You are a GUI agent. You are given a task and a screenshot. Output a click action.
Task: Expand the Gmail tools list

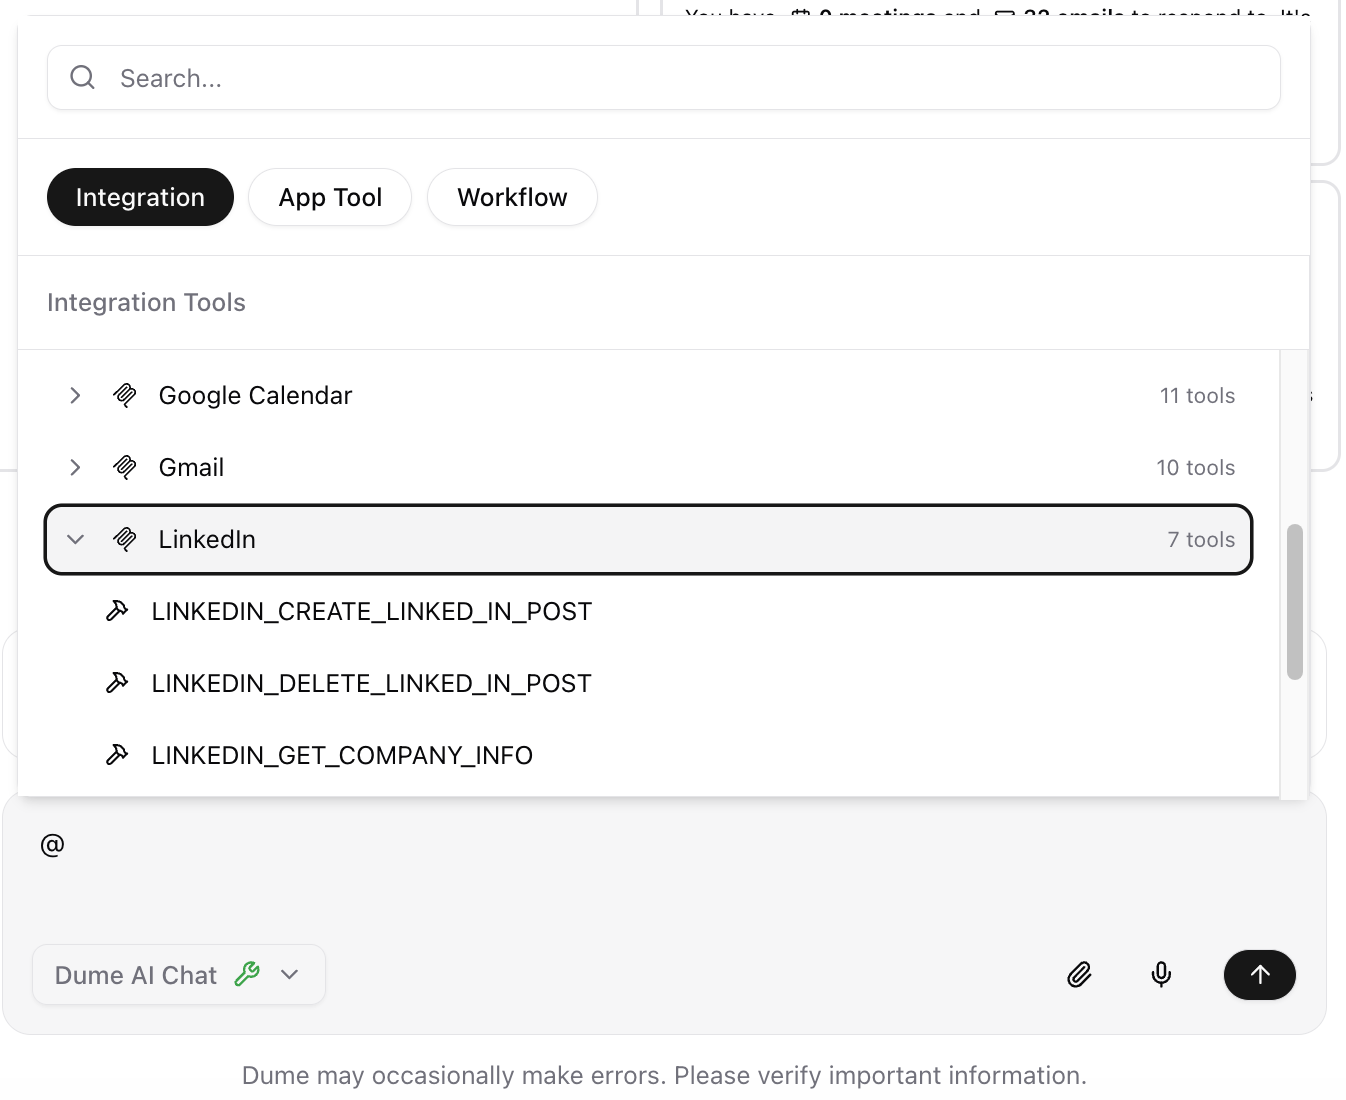click(x=75, y=467)
